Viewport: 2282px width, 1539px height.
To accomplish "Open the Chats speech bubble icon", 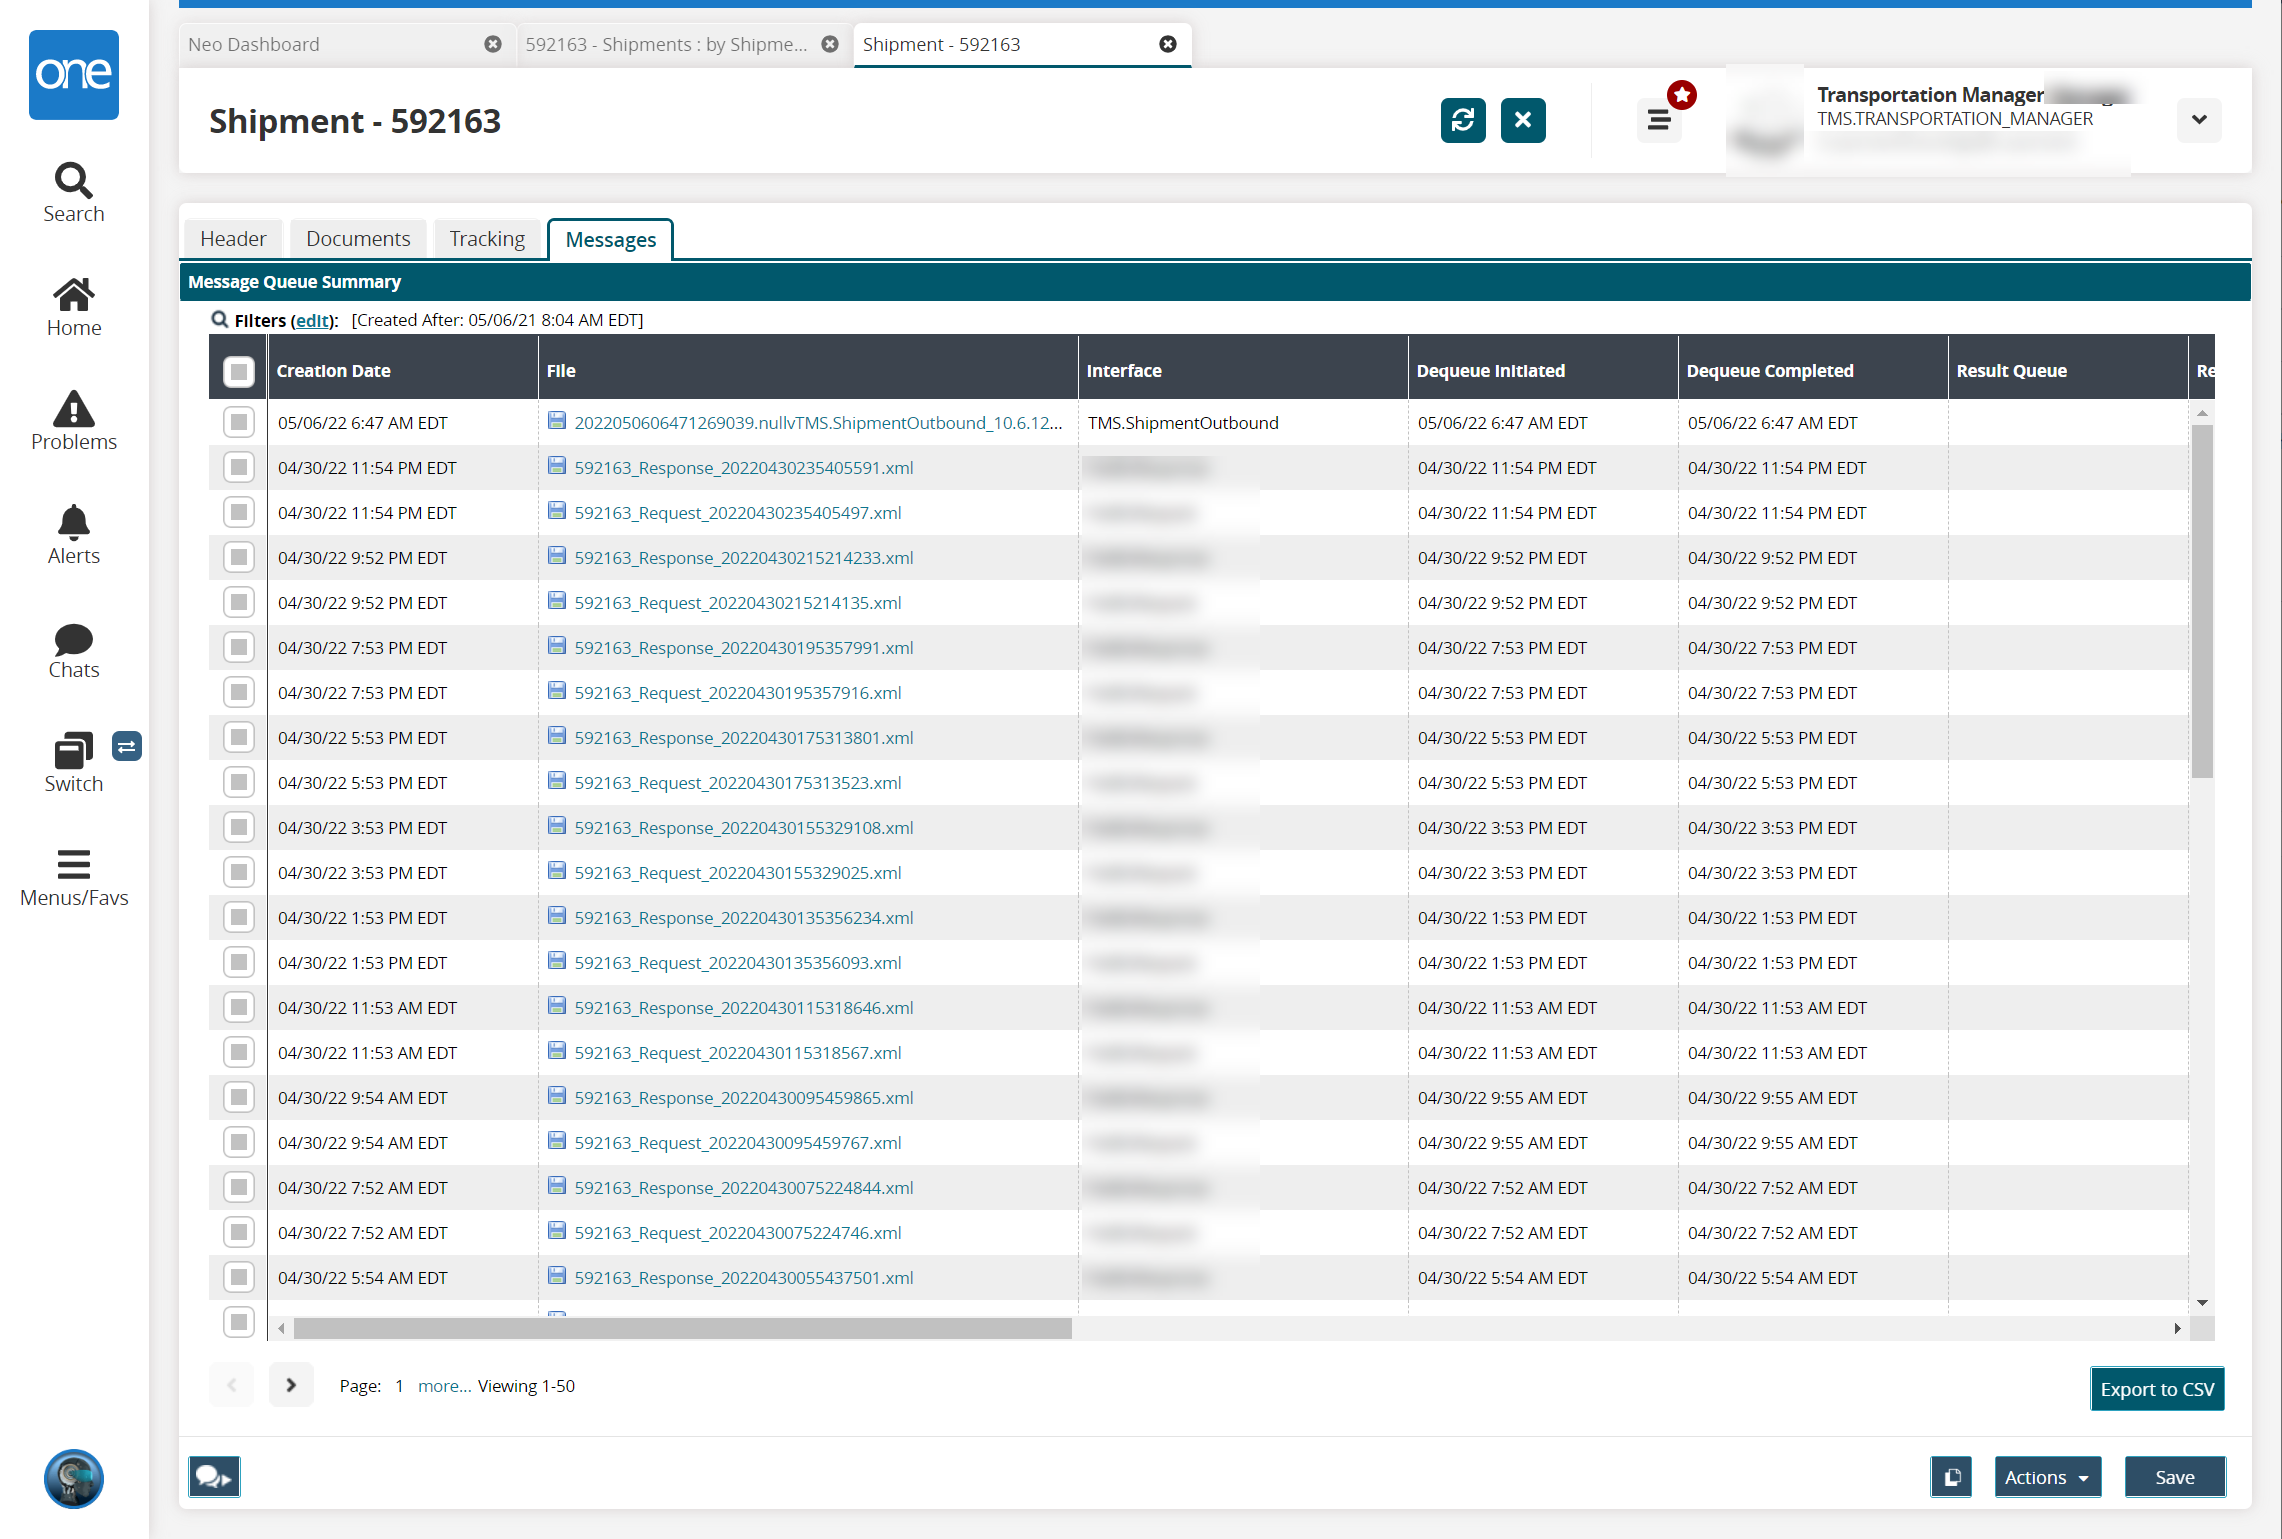I will point(73,639).
